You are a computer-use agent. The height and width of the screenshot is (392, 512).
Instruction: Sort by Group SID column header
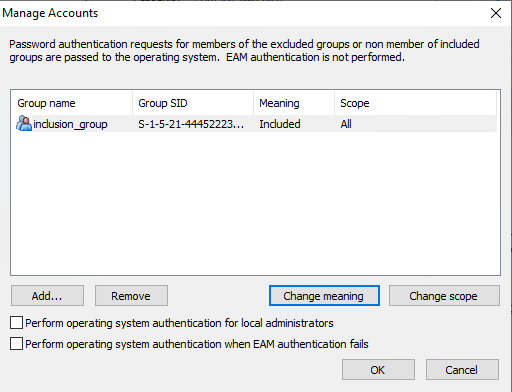click(x=193, y=103)
